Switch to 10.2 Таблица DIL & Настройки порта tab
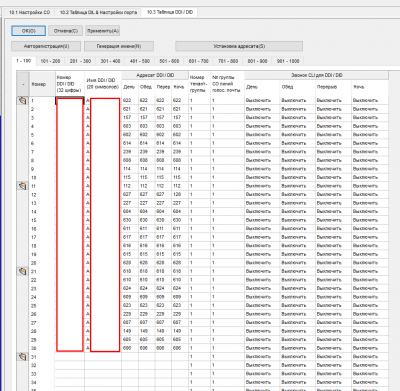Image resolution: width=400 pixels, height=391 pixels. pyautogui.click(x=98, y=12)
